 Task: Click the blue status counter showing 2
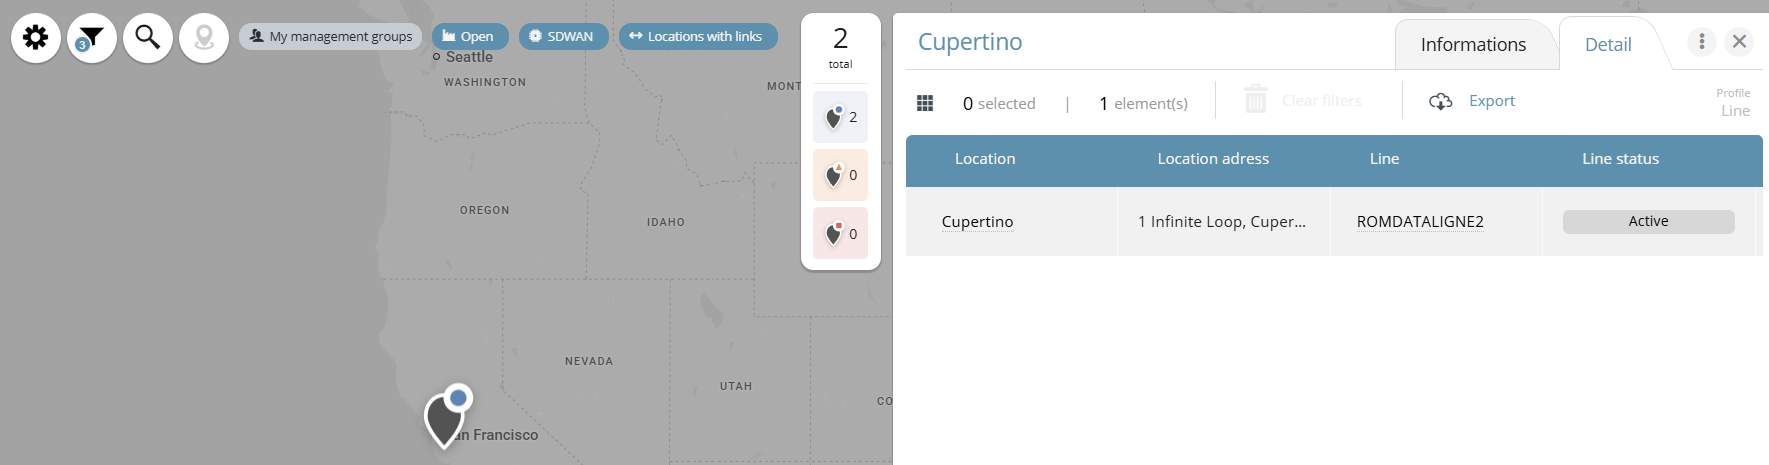point(840,117)
